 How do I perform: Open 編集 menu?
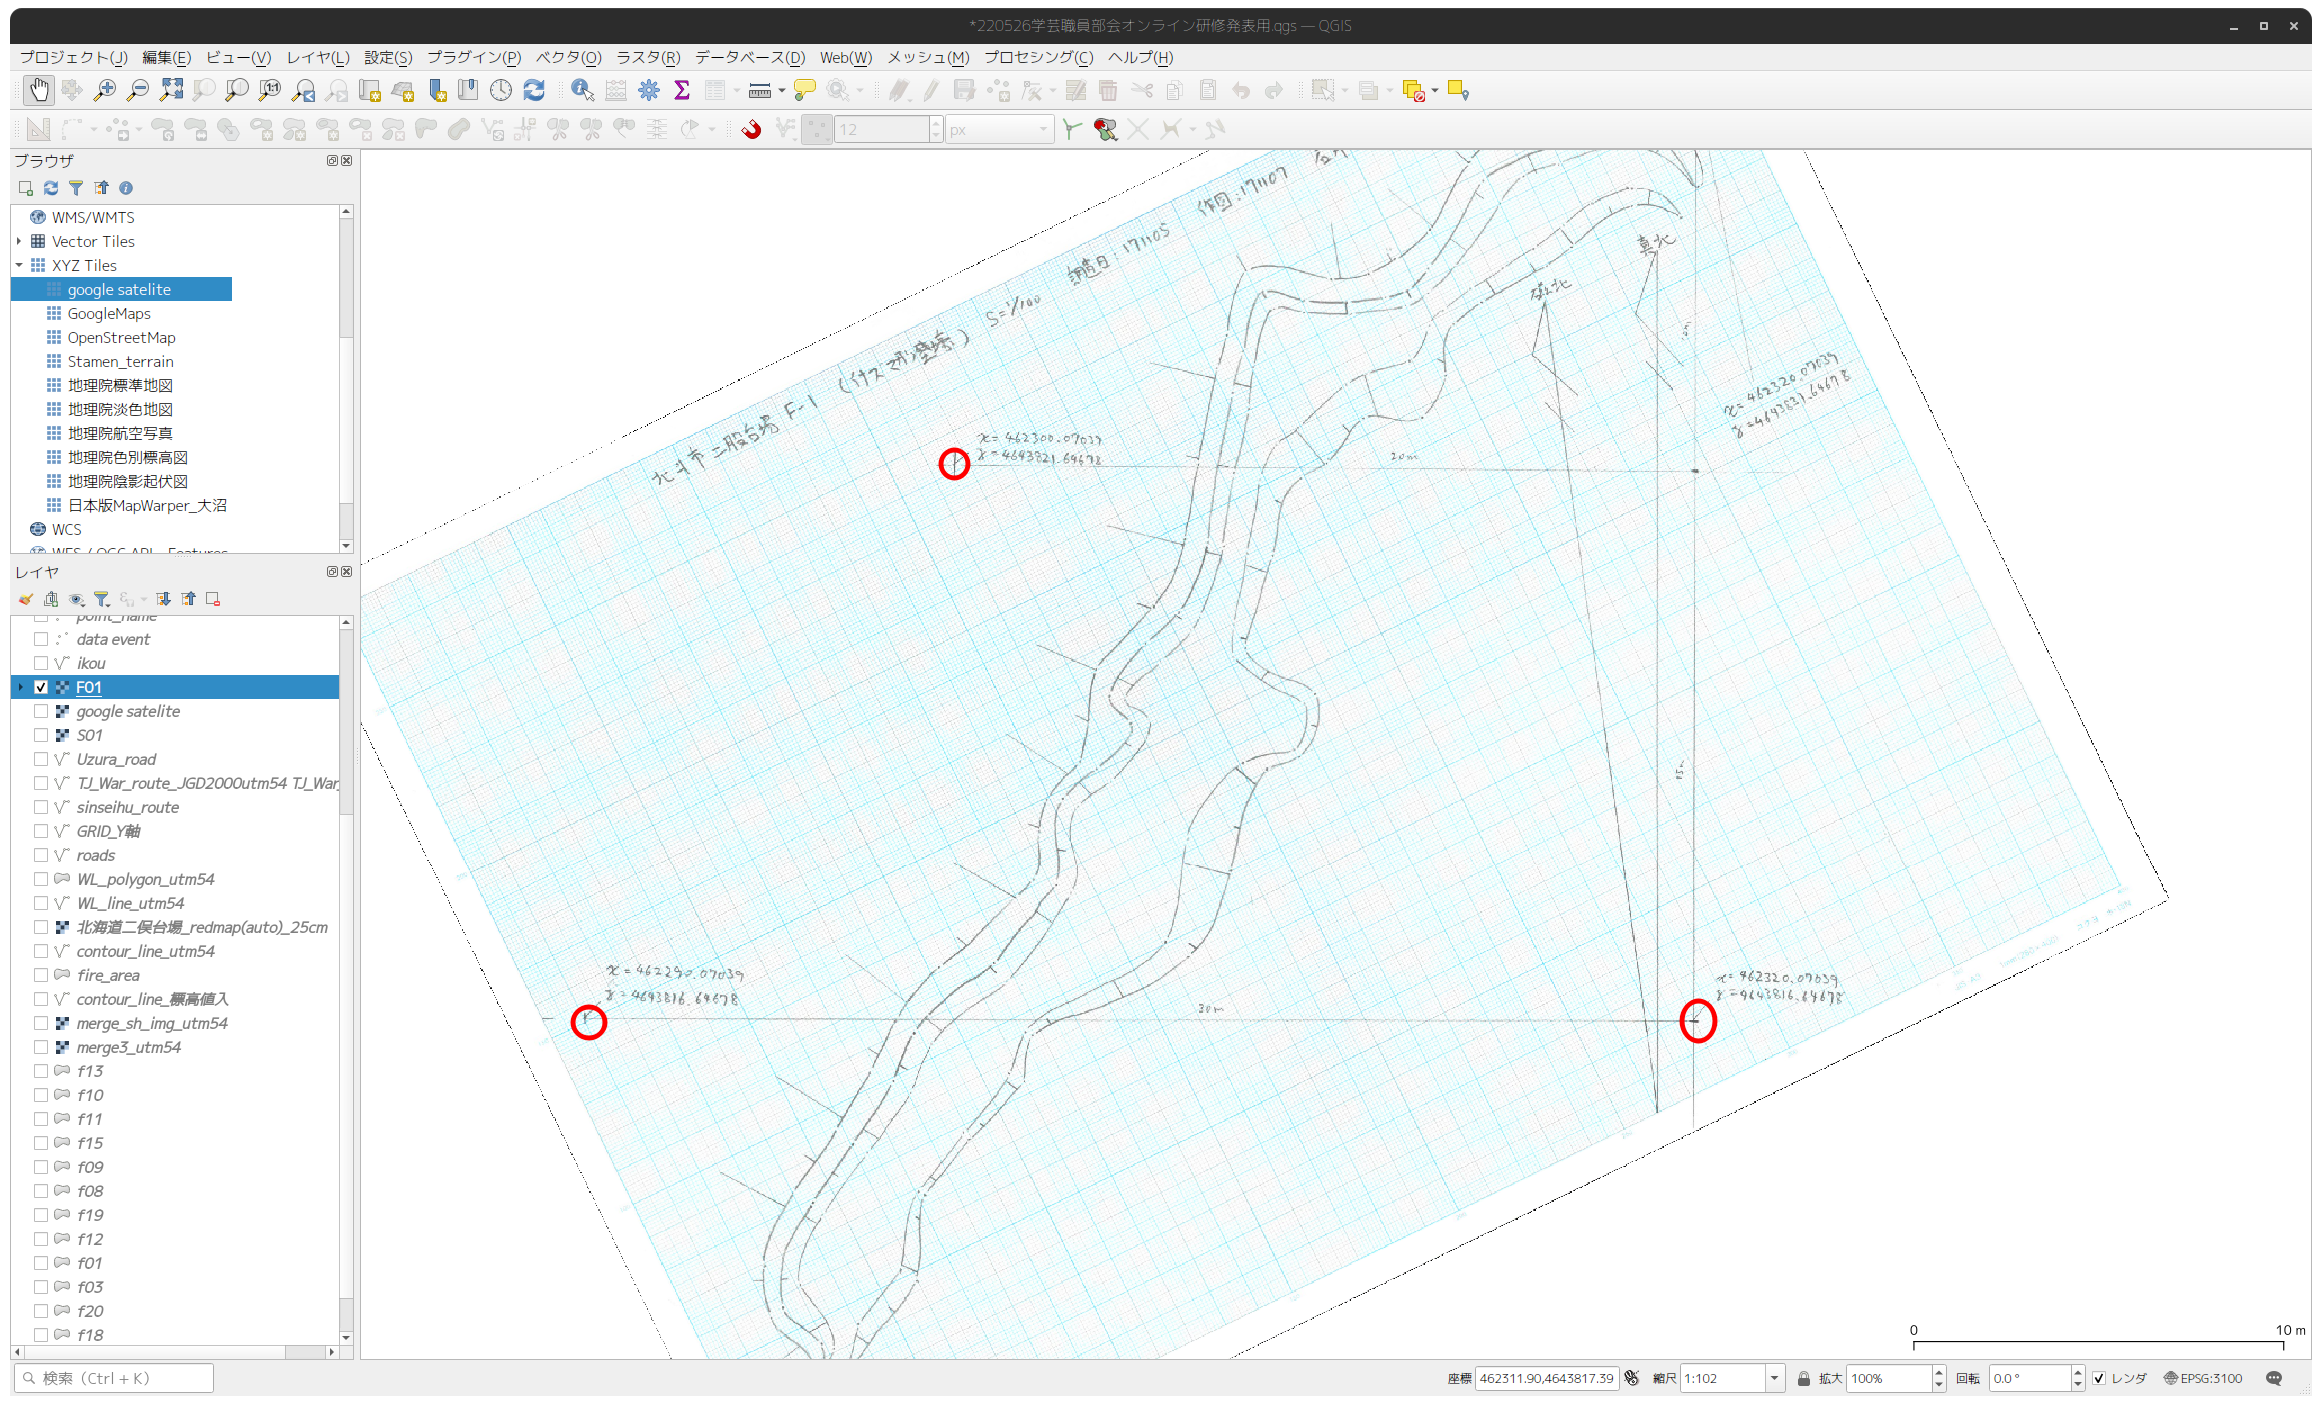click(x=166, y=57)
